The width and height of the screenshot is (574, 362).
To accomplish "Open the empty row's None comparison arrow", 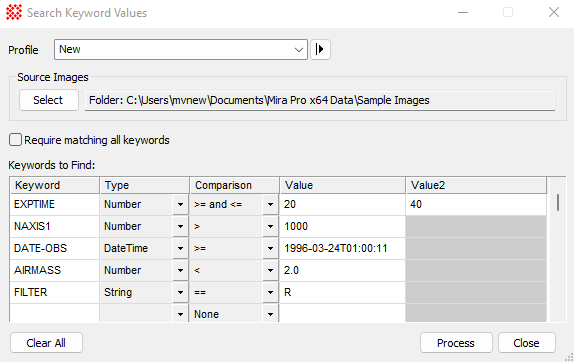I will (x=270, y=314).
